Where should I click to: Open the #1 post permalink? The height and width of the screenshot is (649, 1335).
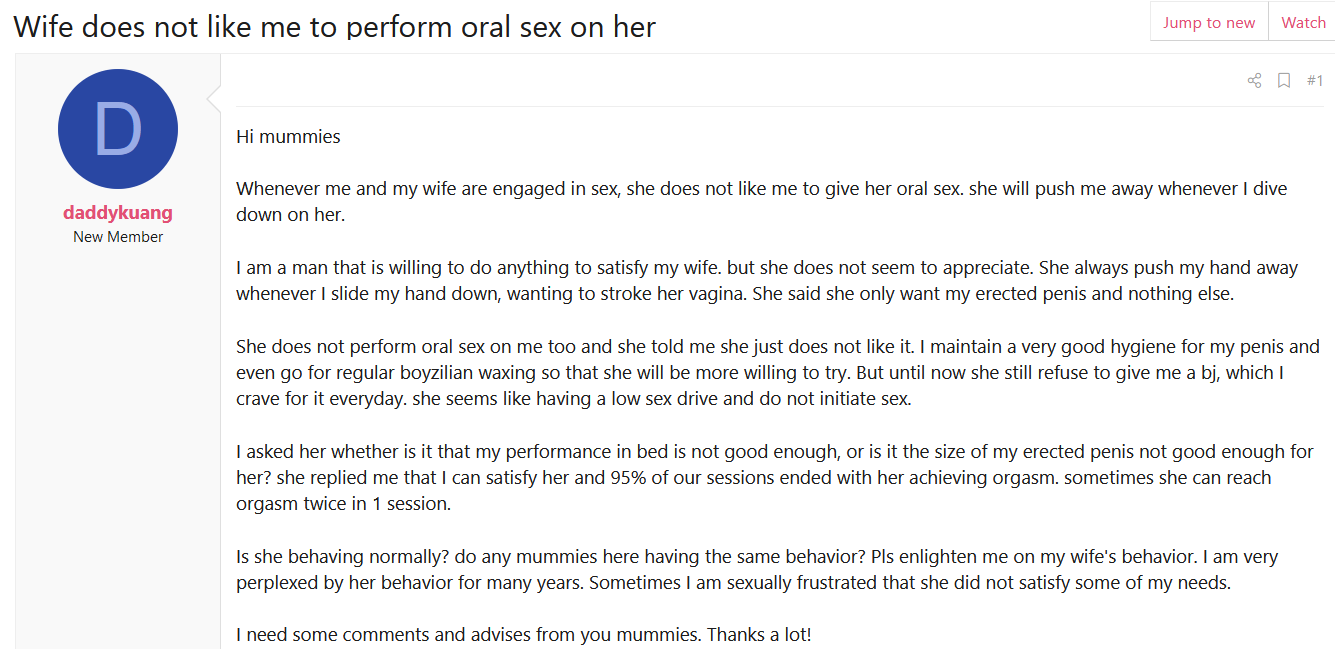click(x=1315, y=80)
